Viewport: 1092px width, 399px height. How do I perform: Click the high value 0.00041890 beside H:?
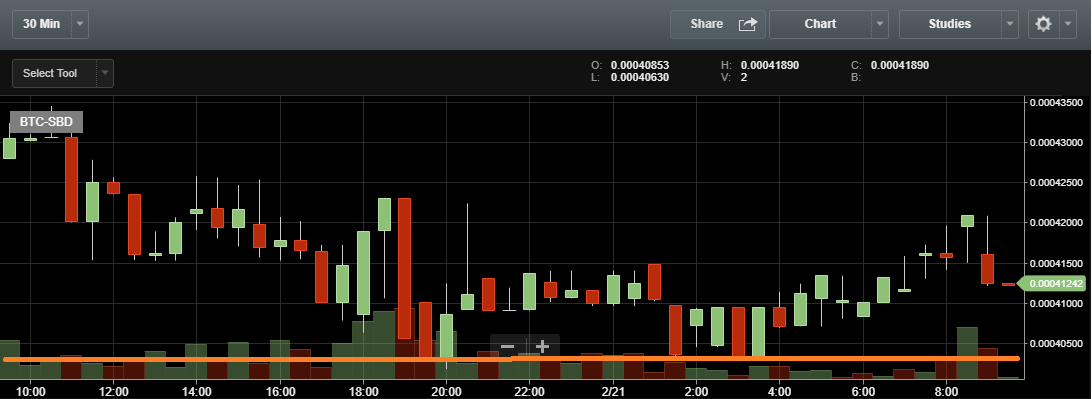770,65
